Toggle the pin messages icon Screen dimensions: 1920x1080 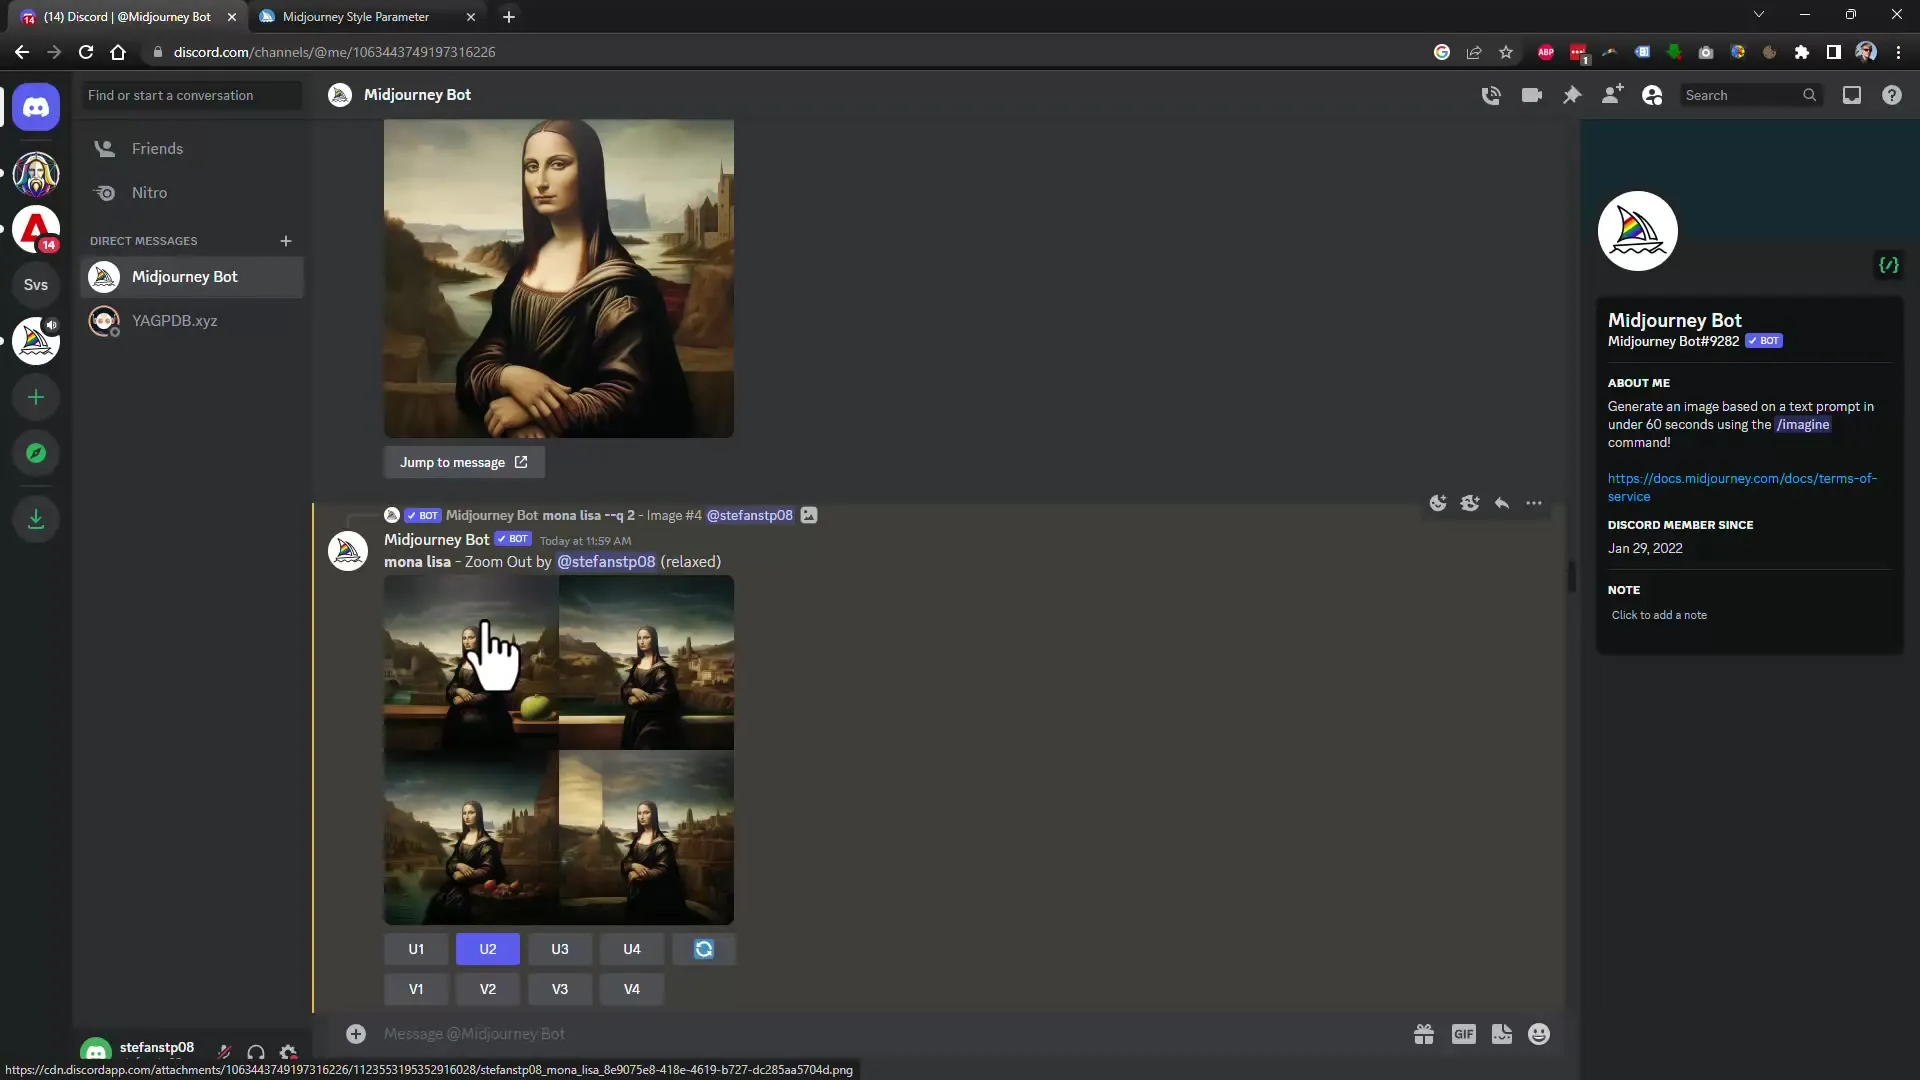[x=1572, y=95]
